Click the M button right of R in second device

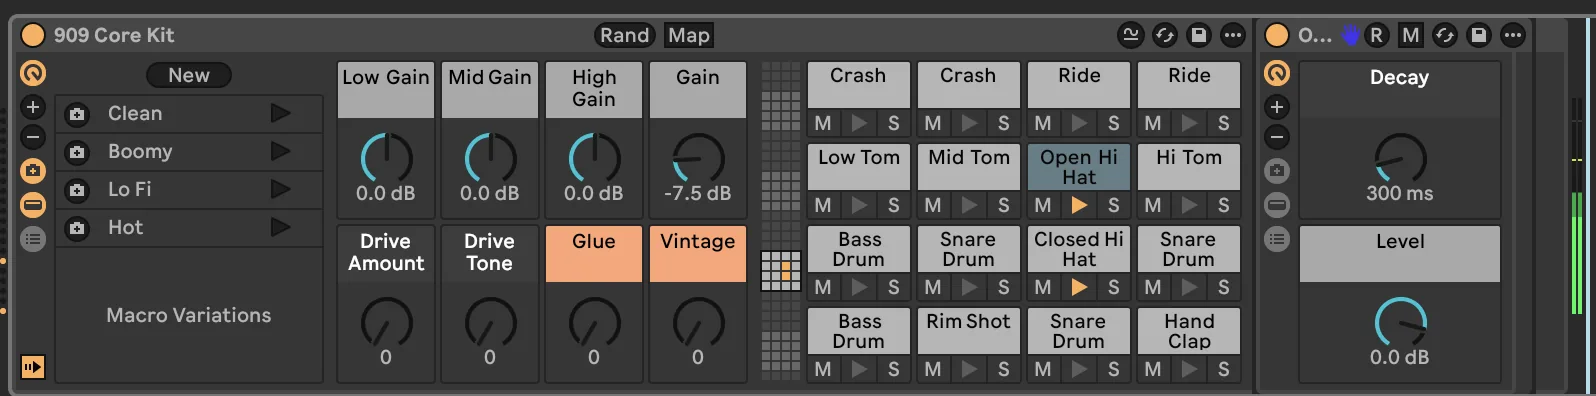tap(1411, 35)
